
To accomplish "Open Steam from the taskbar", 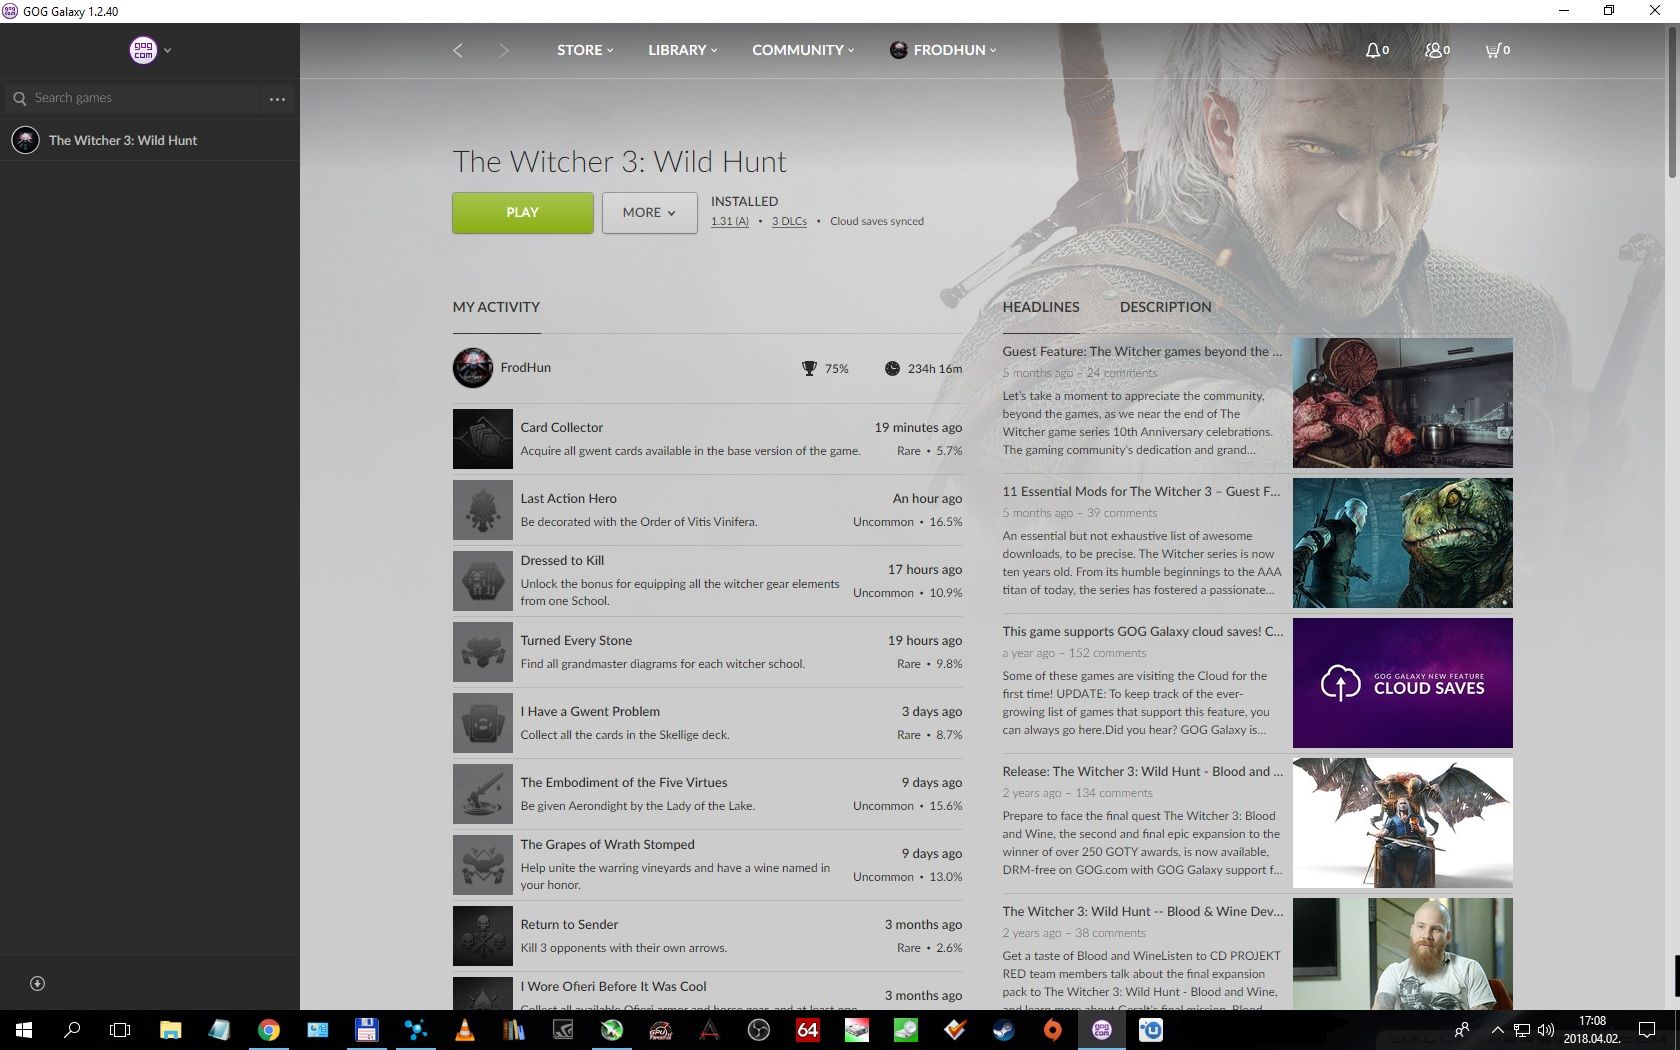I will pyautogui.click(x=1002, y=1030).
